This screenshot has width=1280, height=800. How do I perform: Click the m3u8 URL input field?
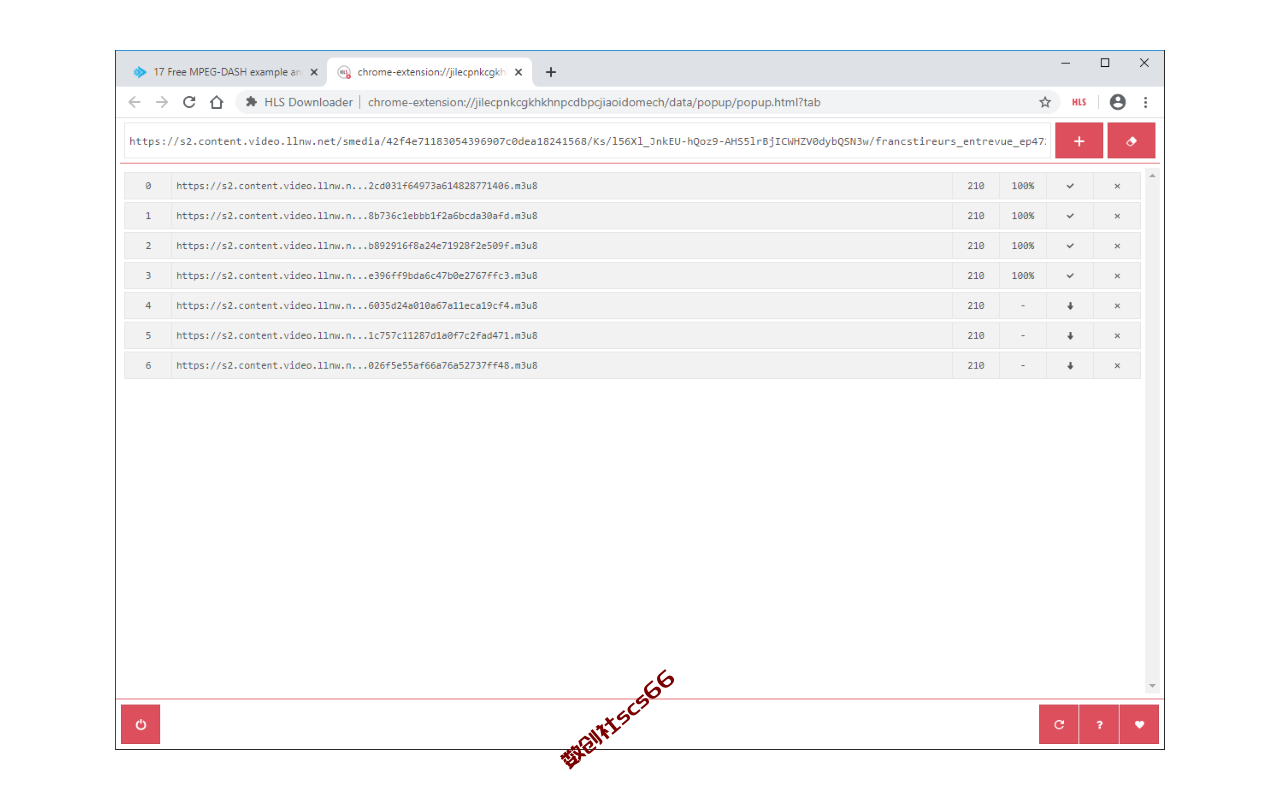pos(587,141)
